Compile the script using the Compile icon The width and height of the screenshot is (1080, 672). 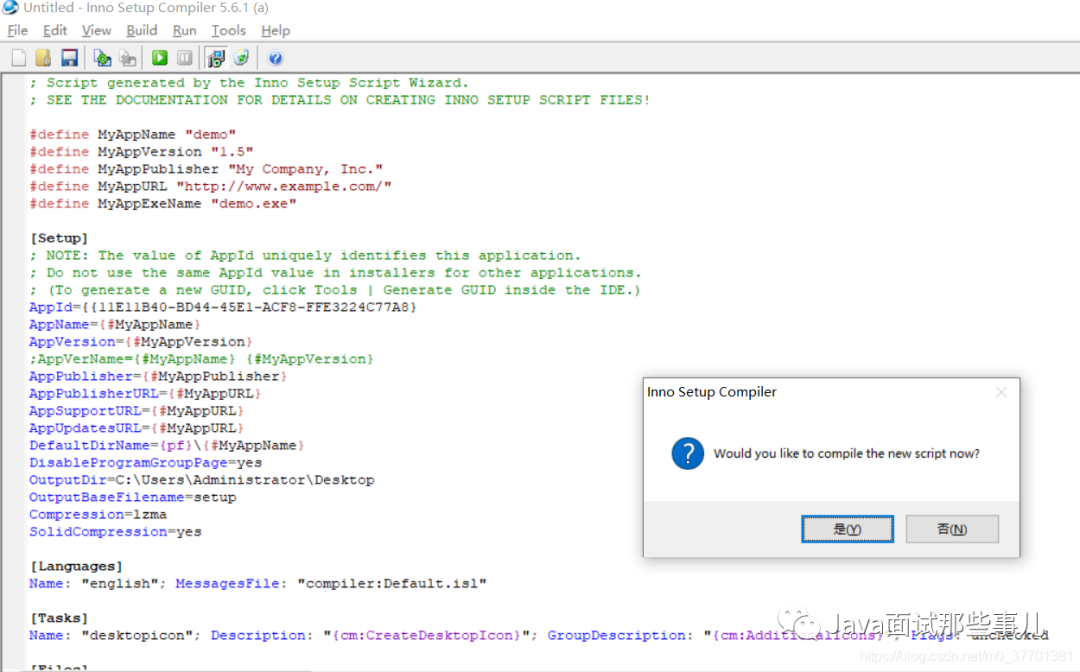(x=103, y=58)
